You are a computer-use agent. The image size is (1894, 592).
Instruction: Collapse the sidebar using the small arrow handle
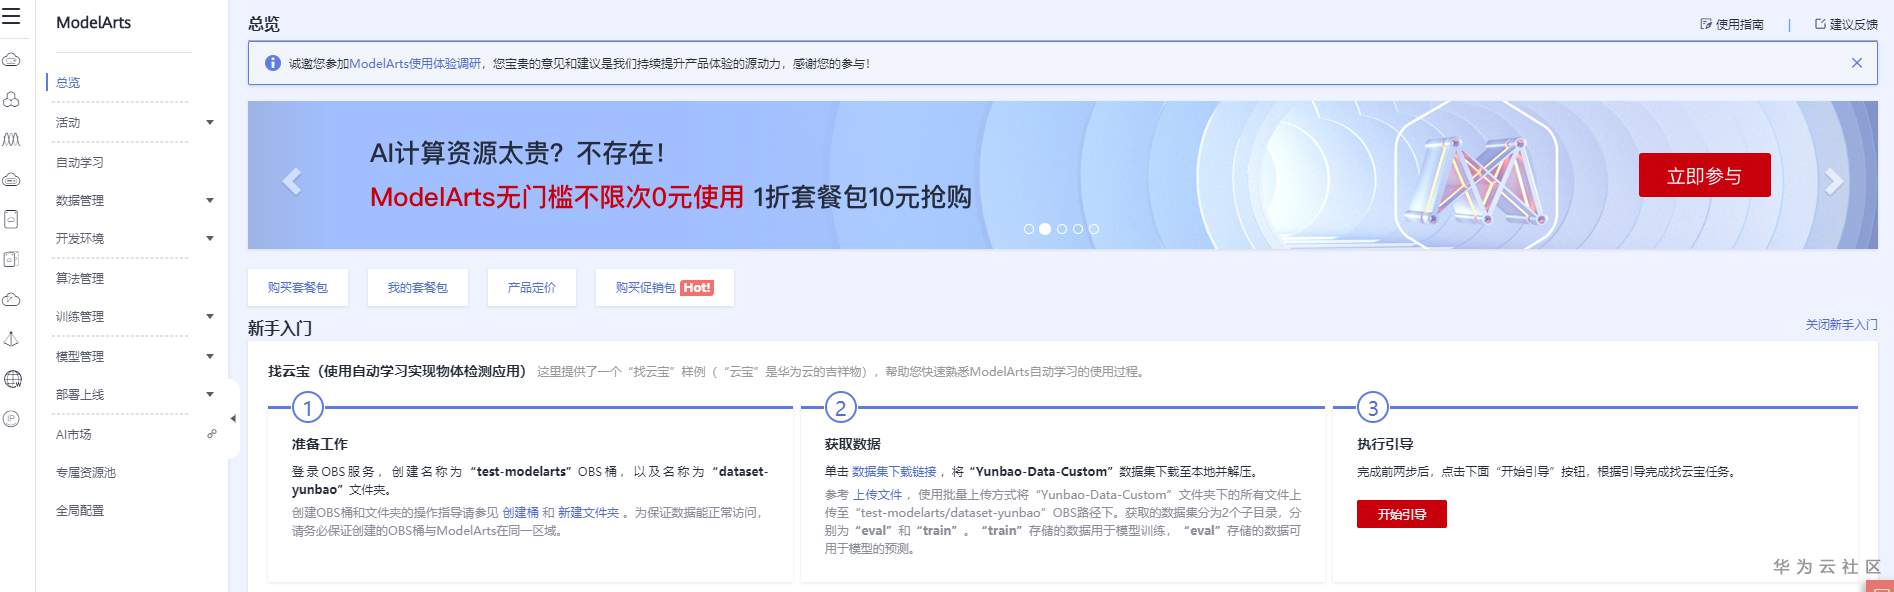[x=233, y=419]
